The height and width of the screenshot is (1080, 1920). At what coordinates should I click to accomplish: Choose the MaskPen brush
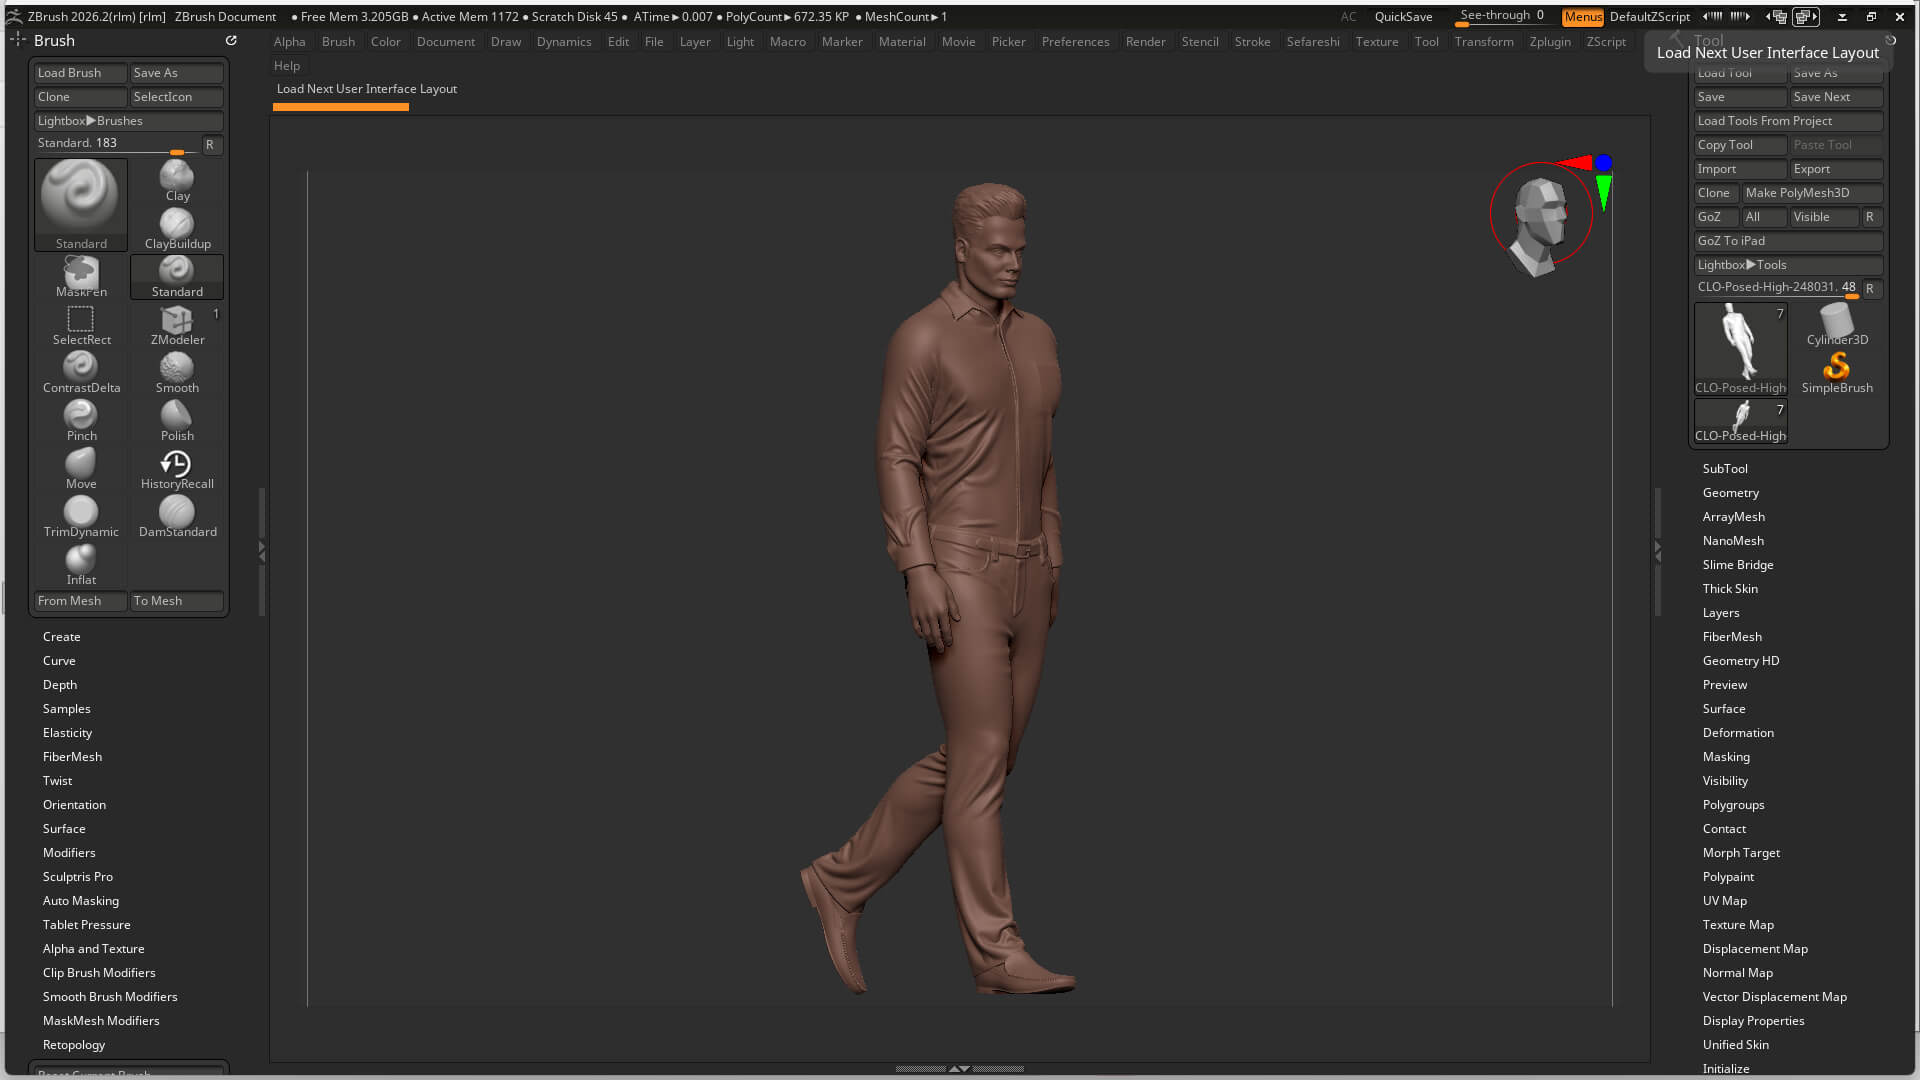click(x=81, y=277)
